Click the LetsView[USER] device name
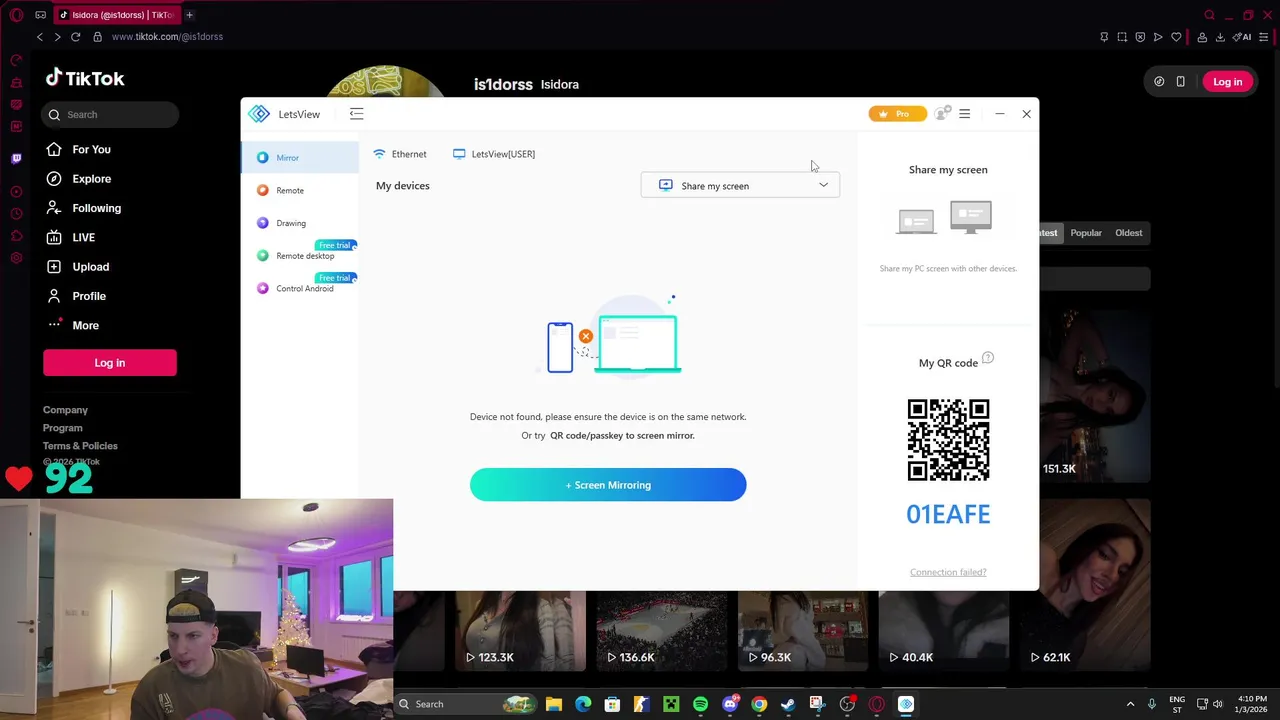The width and height of the screenshot is (1280, 720). point(494,154)
